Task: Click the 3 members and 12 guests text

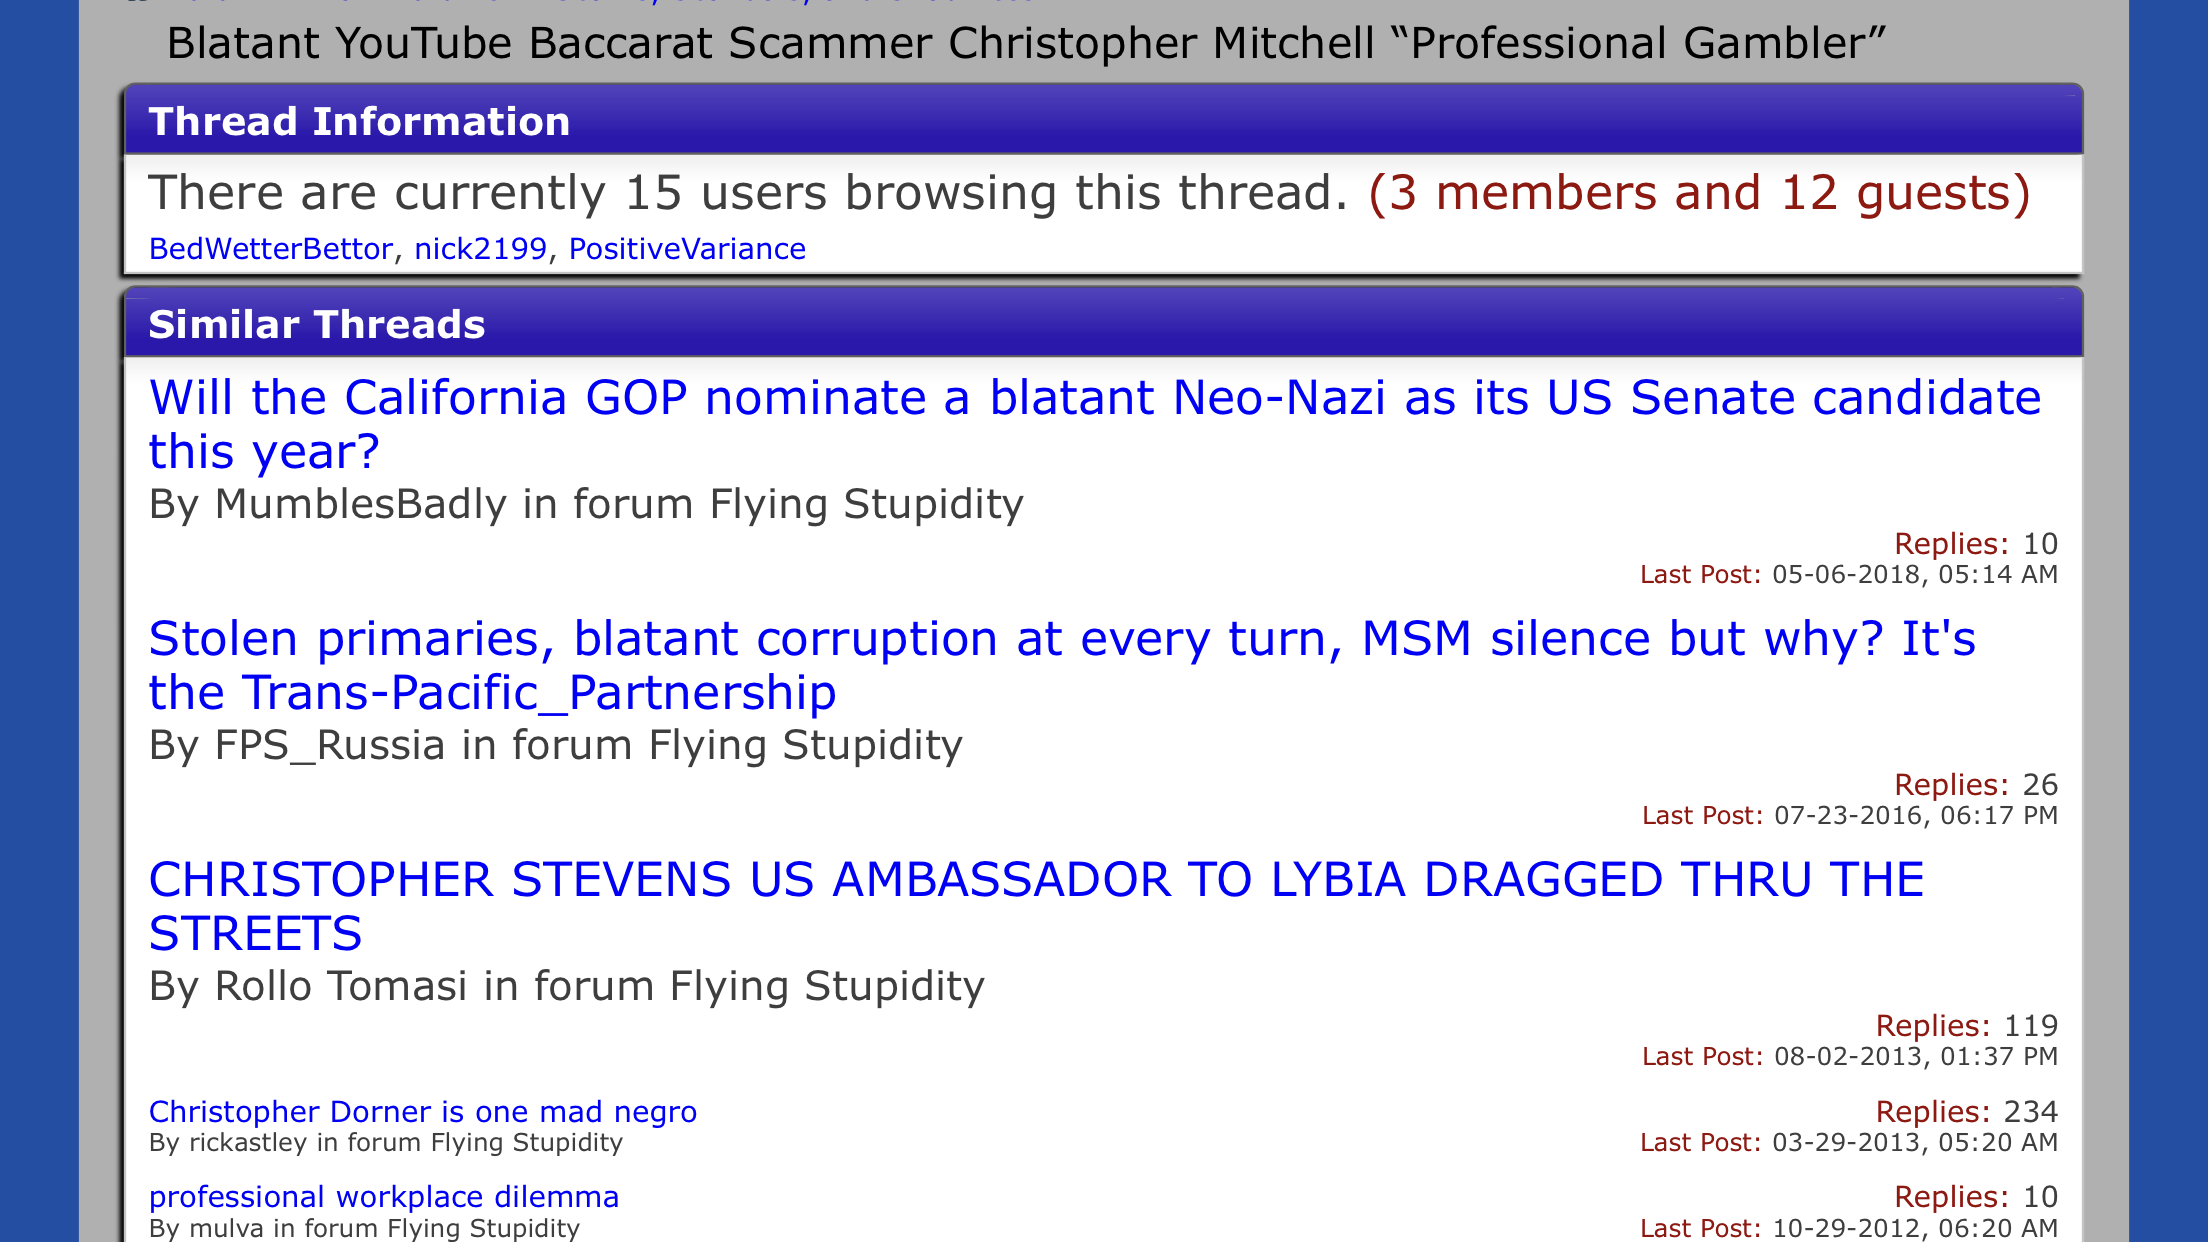Action: click(x=1699, y=193)
